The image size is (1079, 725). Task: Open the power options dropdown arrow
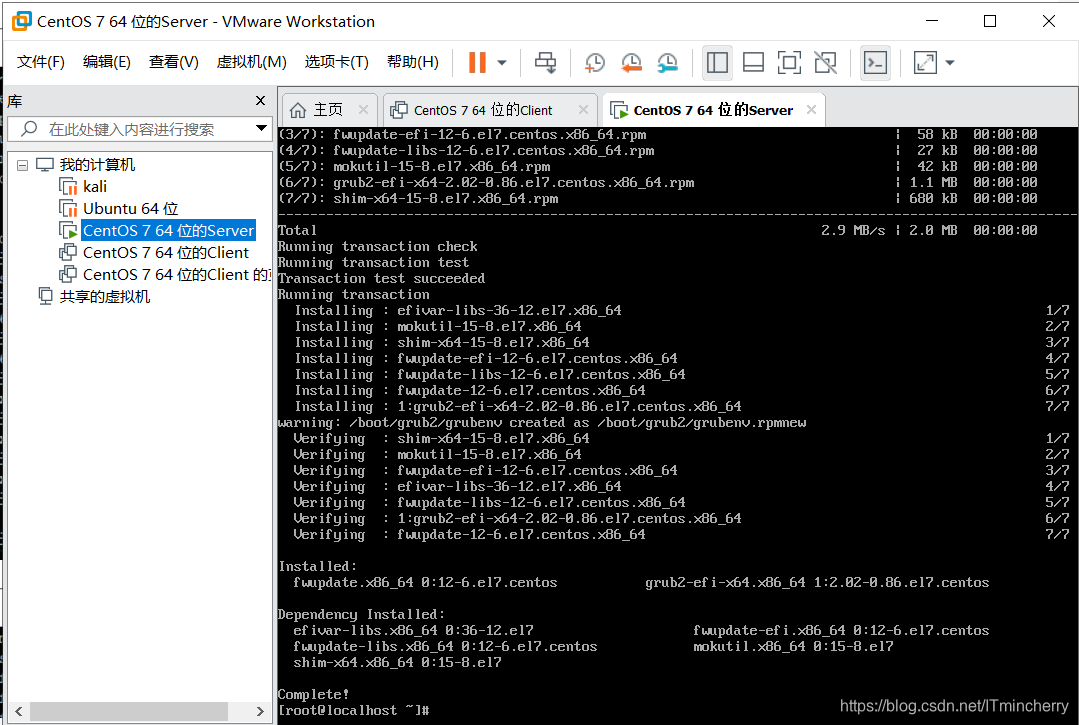(x=502, y=63)
